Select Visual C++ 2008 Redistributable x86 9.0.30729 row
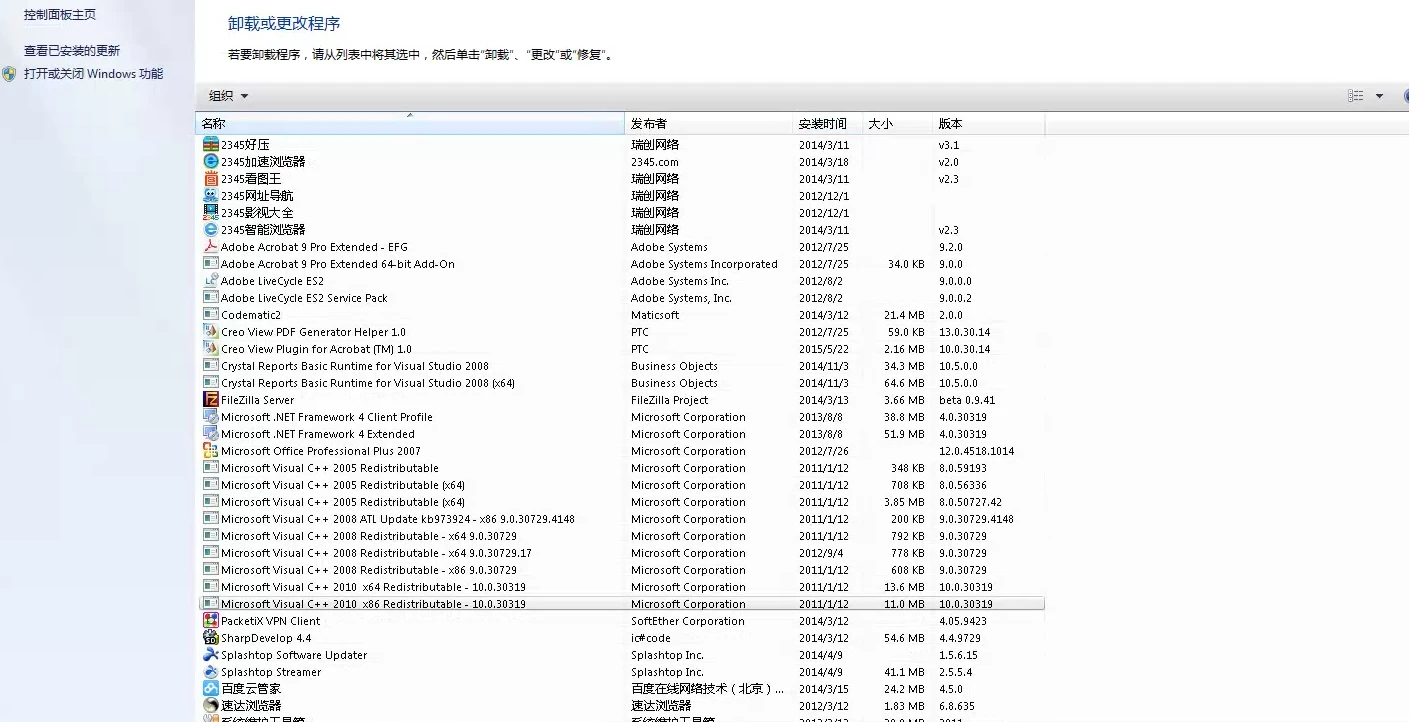The image size is (1409, 722). click(620, 570)
